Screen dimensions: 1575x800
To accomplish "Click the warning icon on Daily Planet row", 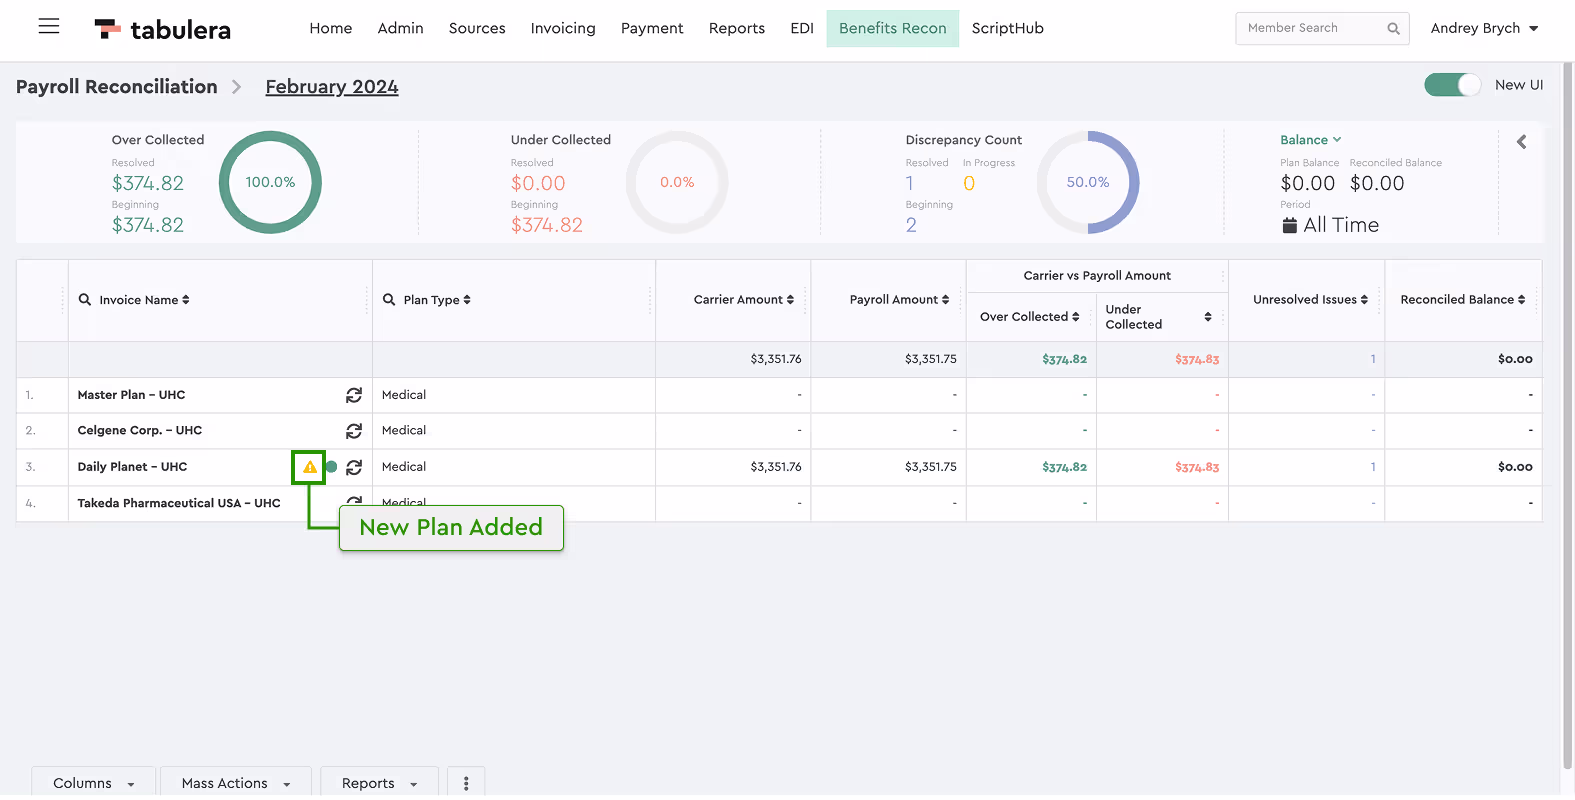I will tap(310, 467).
